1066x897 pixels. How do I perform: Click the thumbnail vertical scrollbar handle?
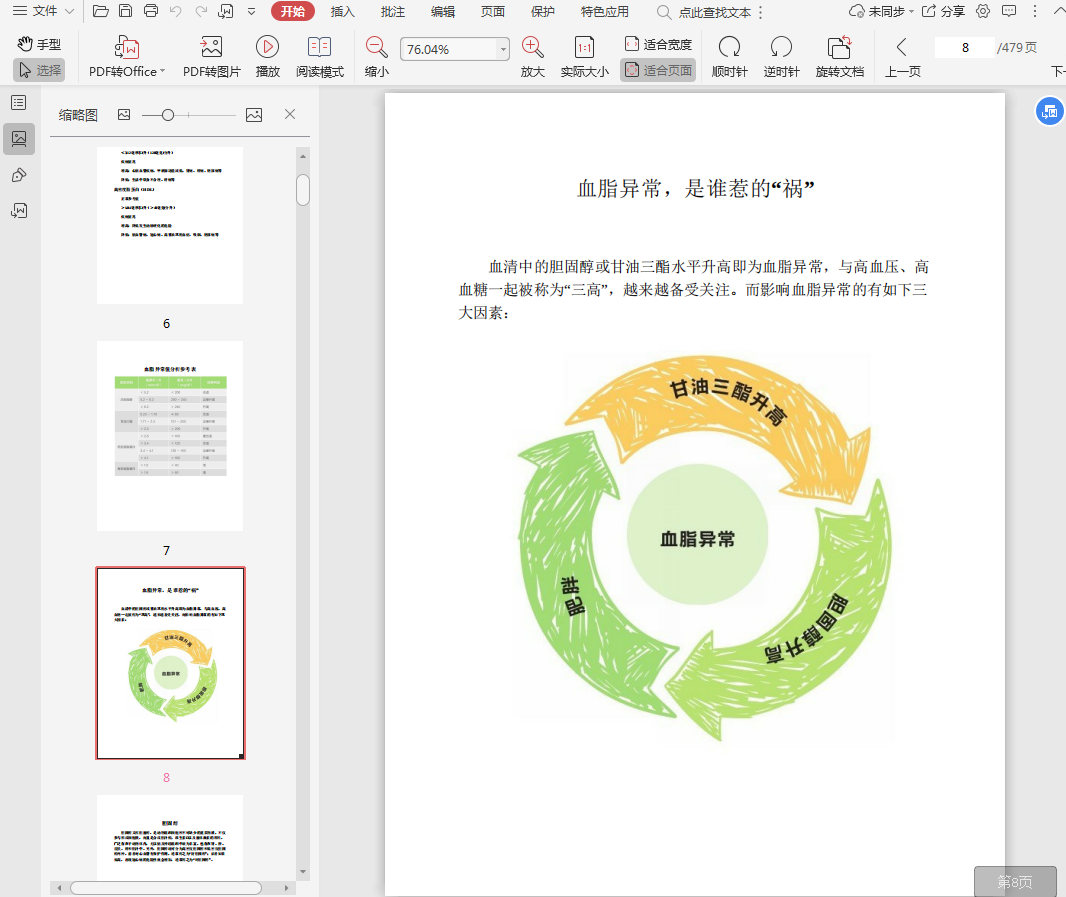point(303,190)
